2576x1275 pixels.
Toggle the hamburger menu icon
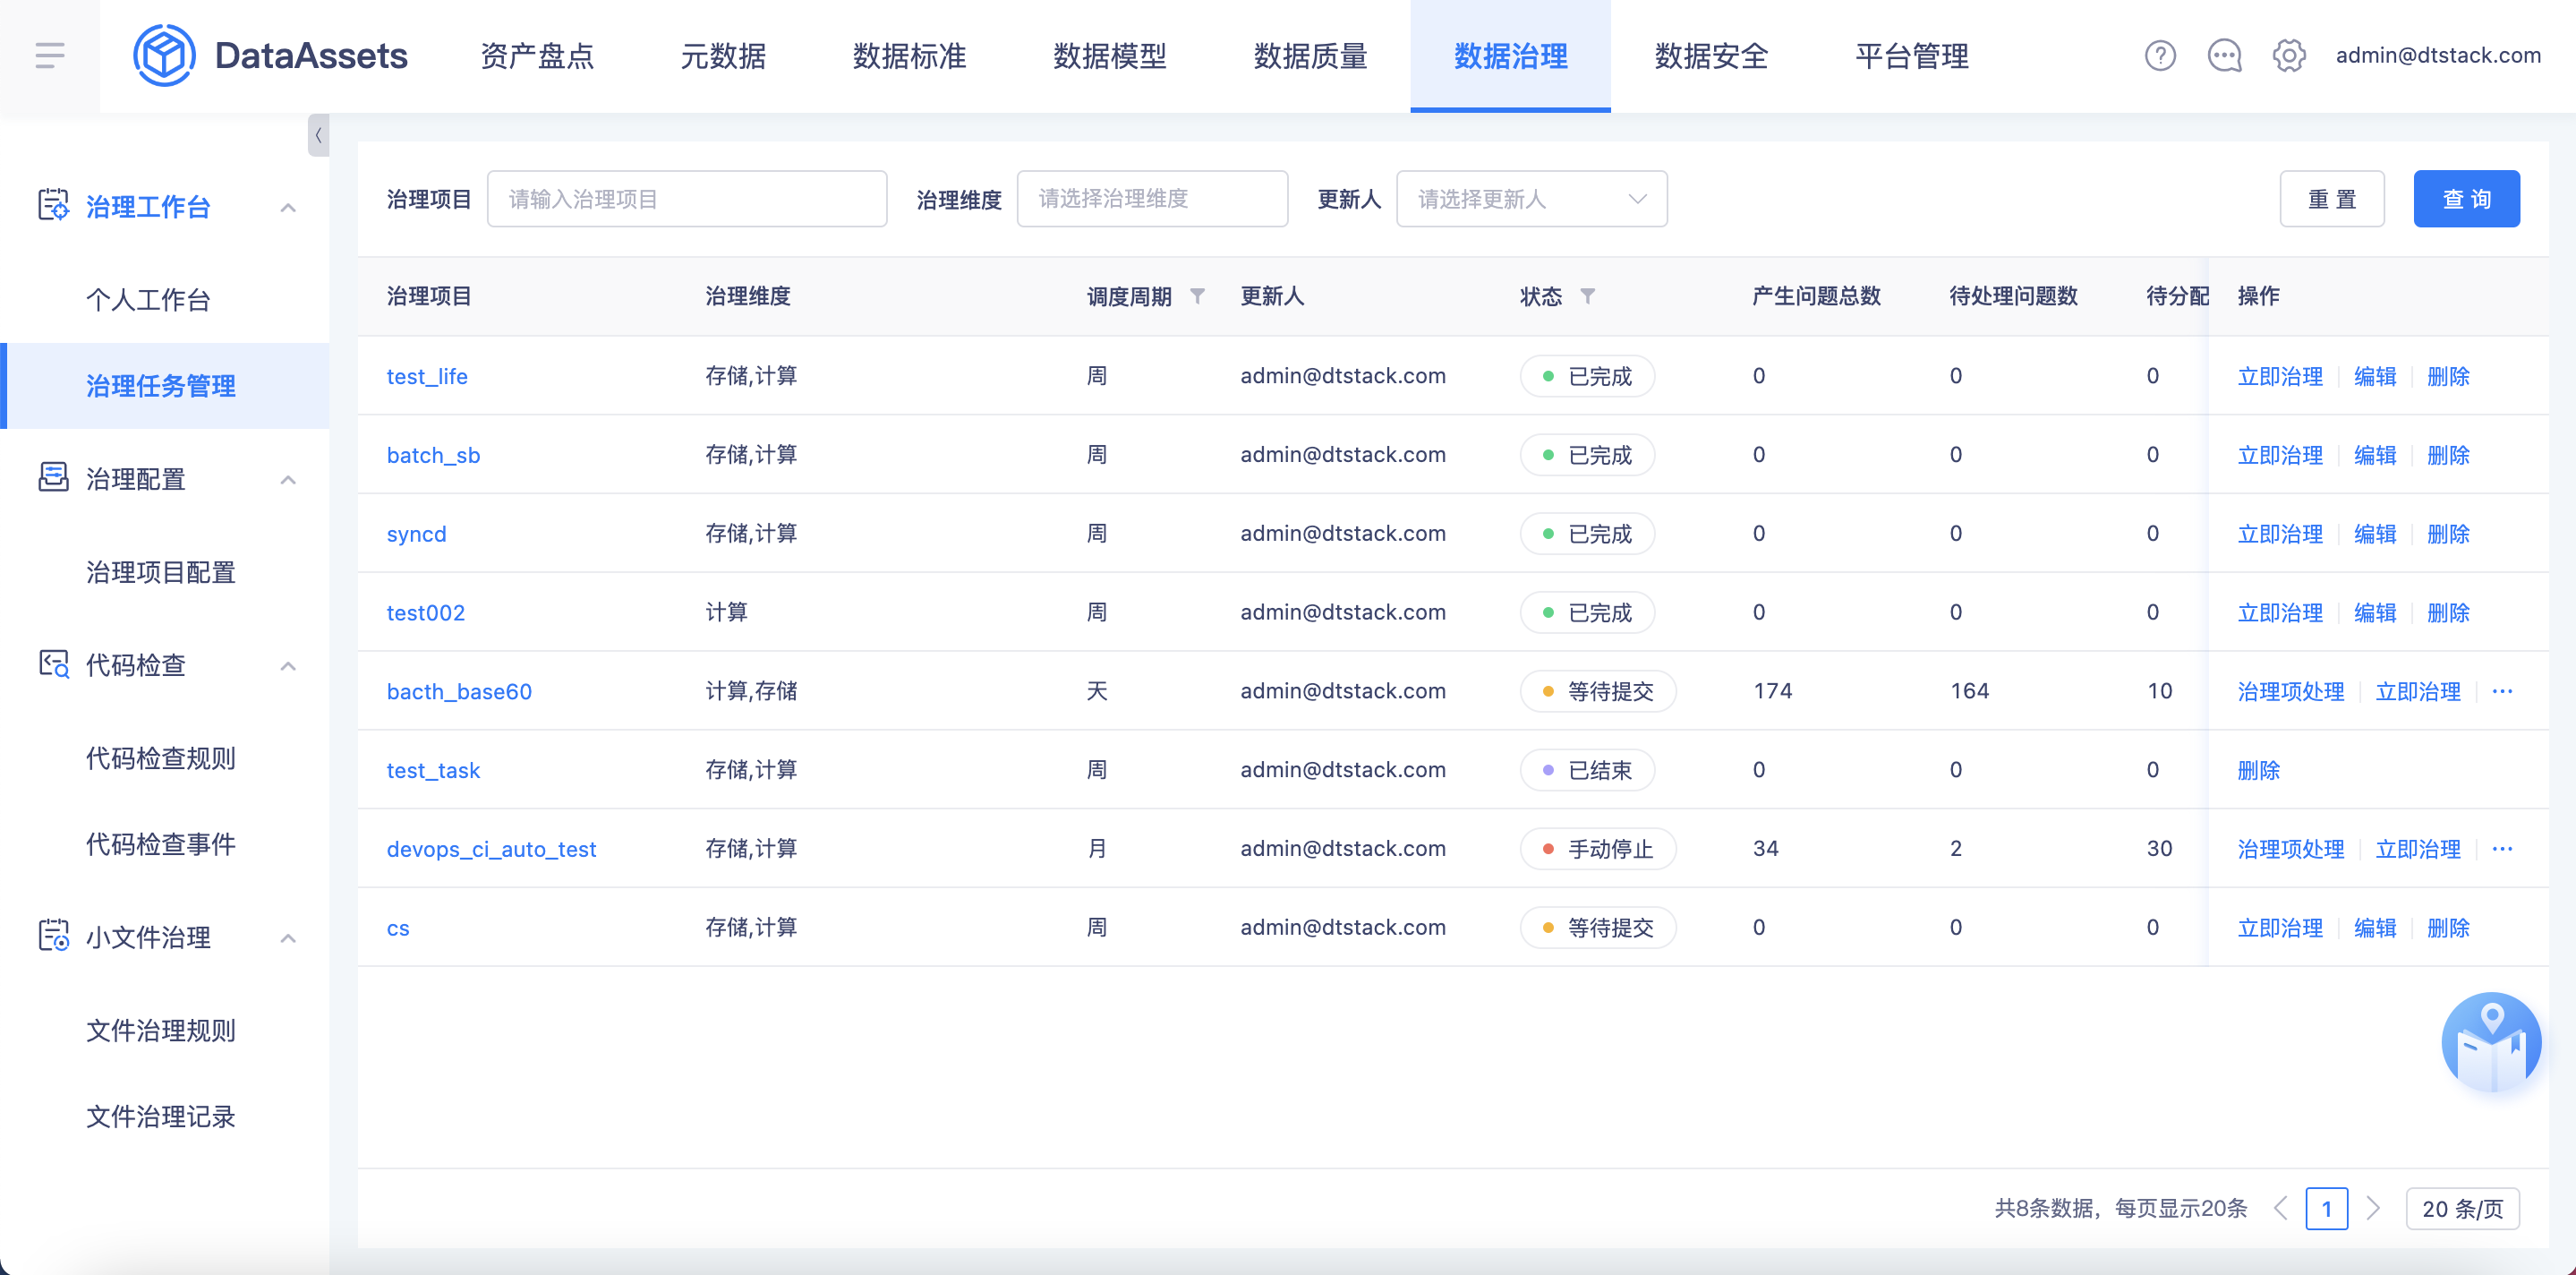click(x=50, y=55)
